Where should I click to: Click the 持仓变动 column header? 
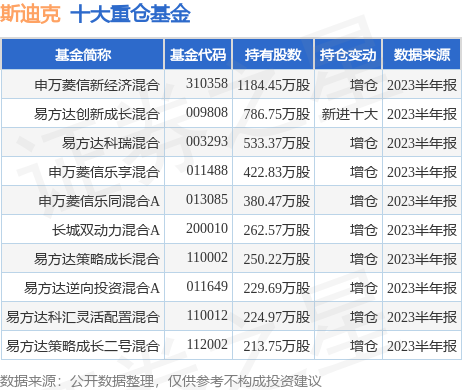coord(348,54)
